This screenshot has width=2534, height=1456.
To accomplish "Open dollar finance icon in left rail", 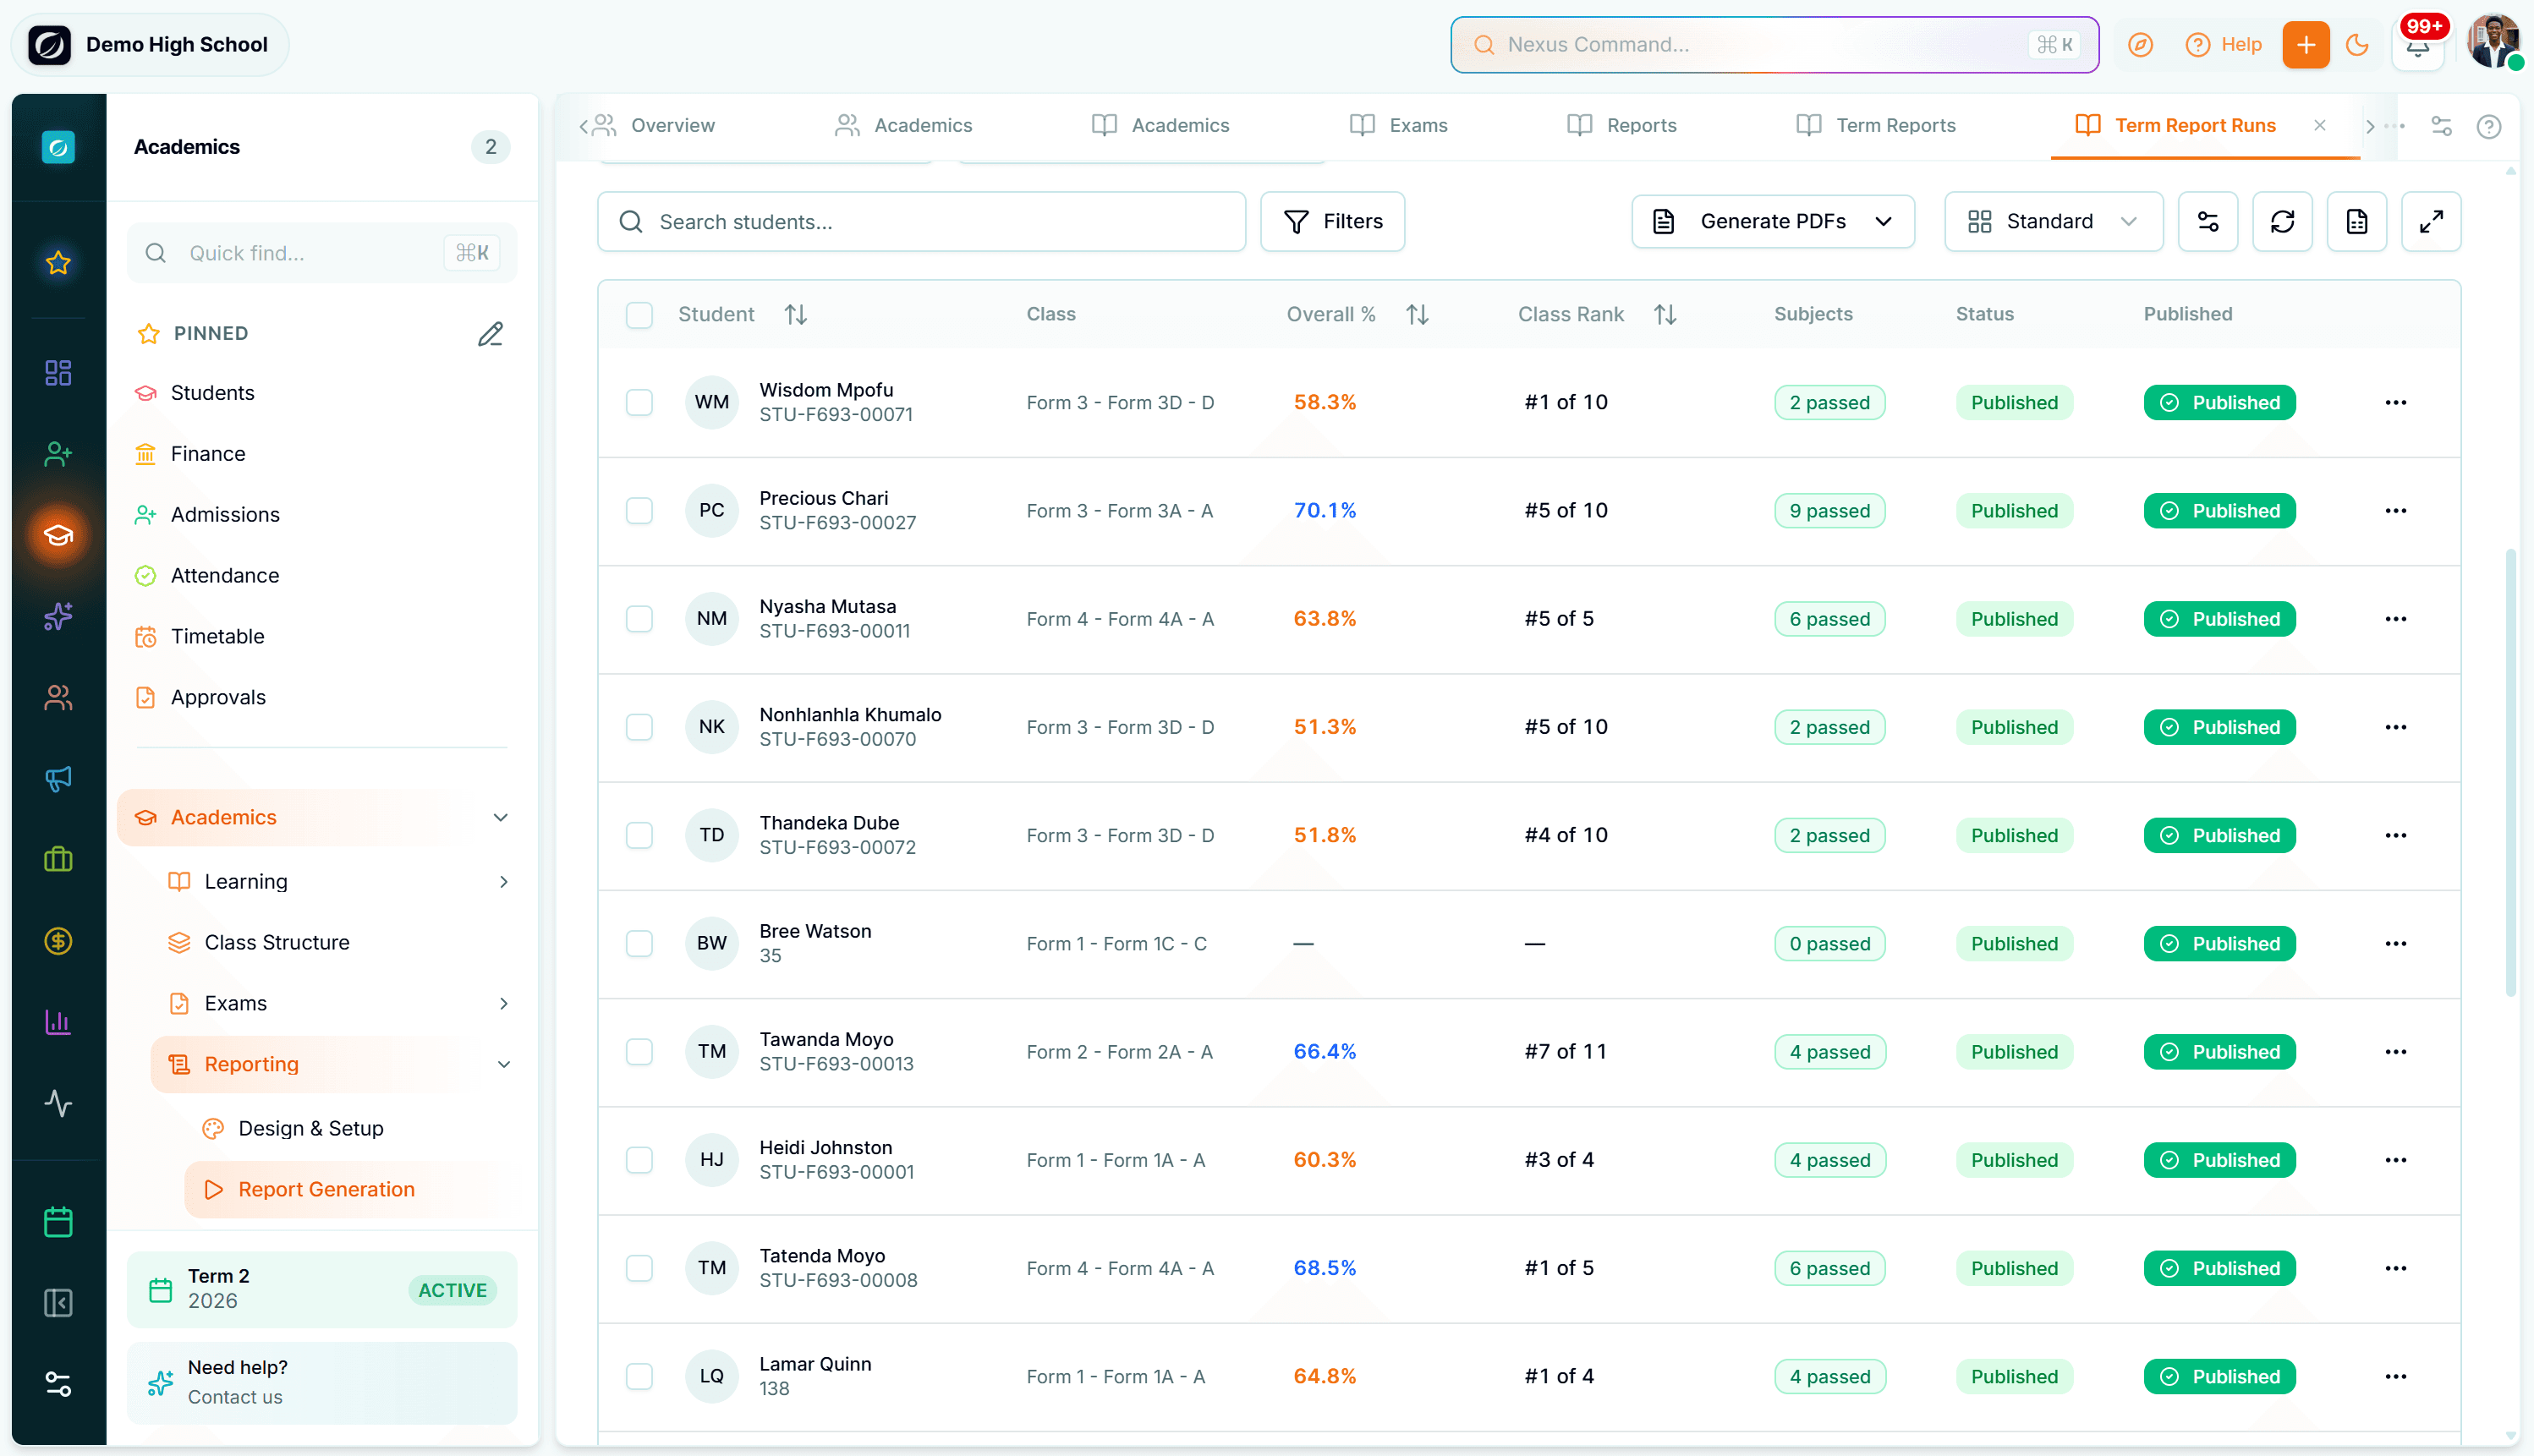I will click(x=58, y=940).
